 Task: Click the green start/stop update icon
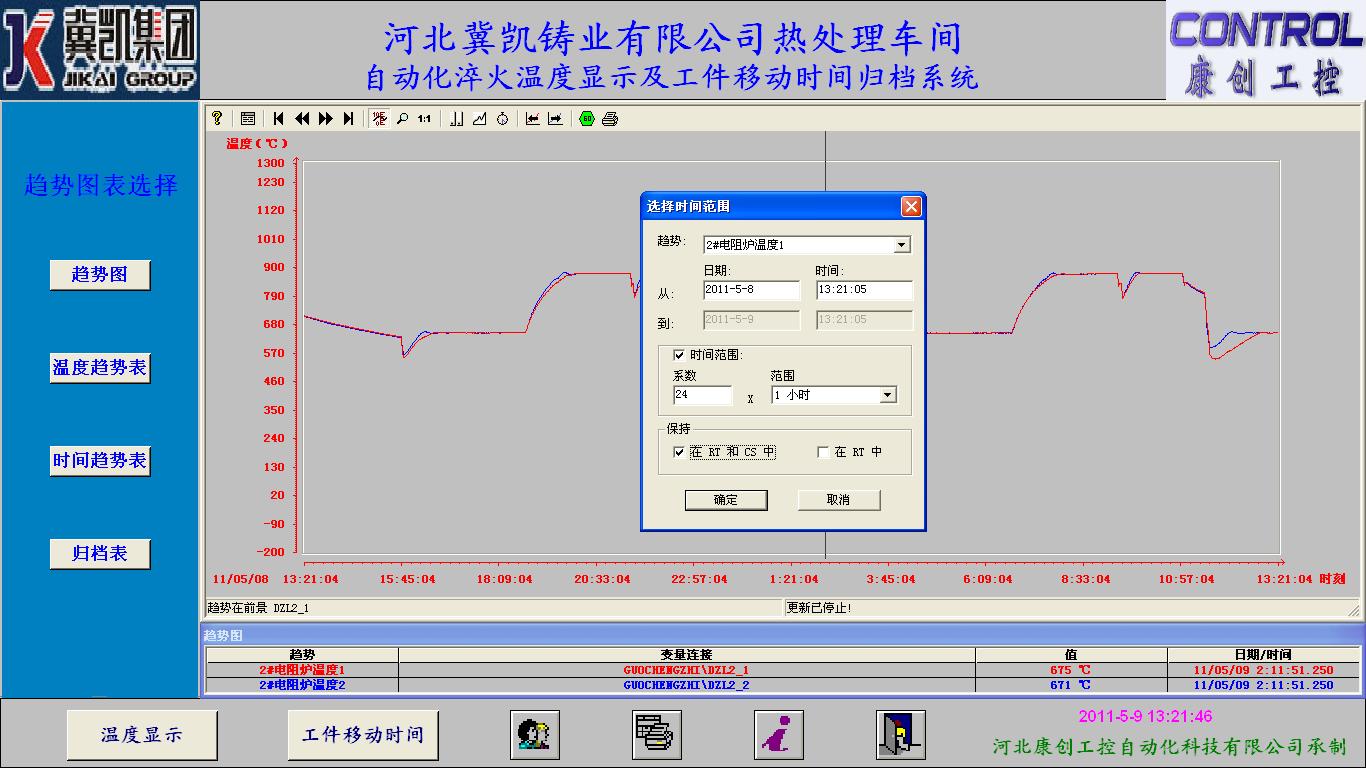tap(587, 119)
